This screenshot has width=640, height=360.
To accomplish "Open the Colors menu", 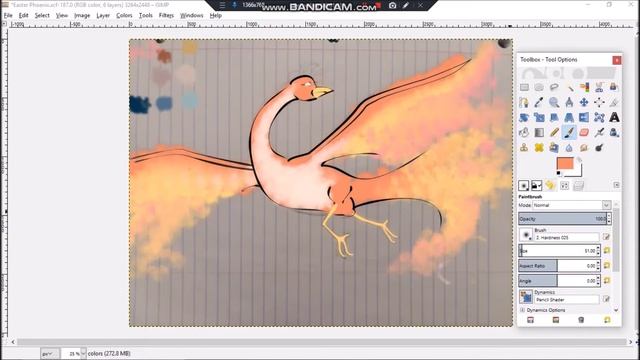I will [124, 16].
